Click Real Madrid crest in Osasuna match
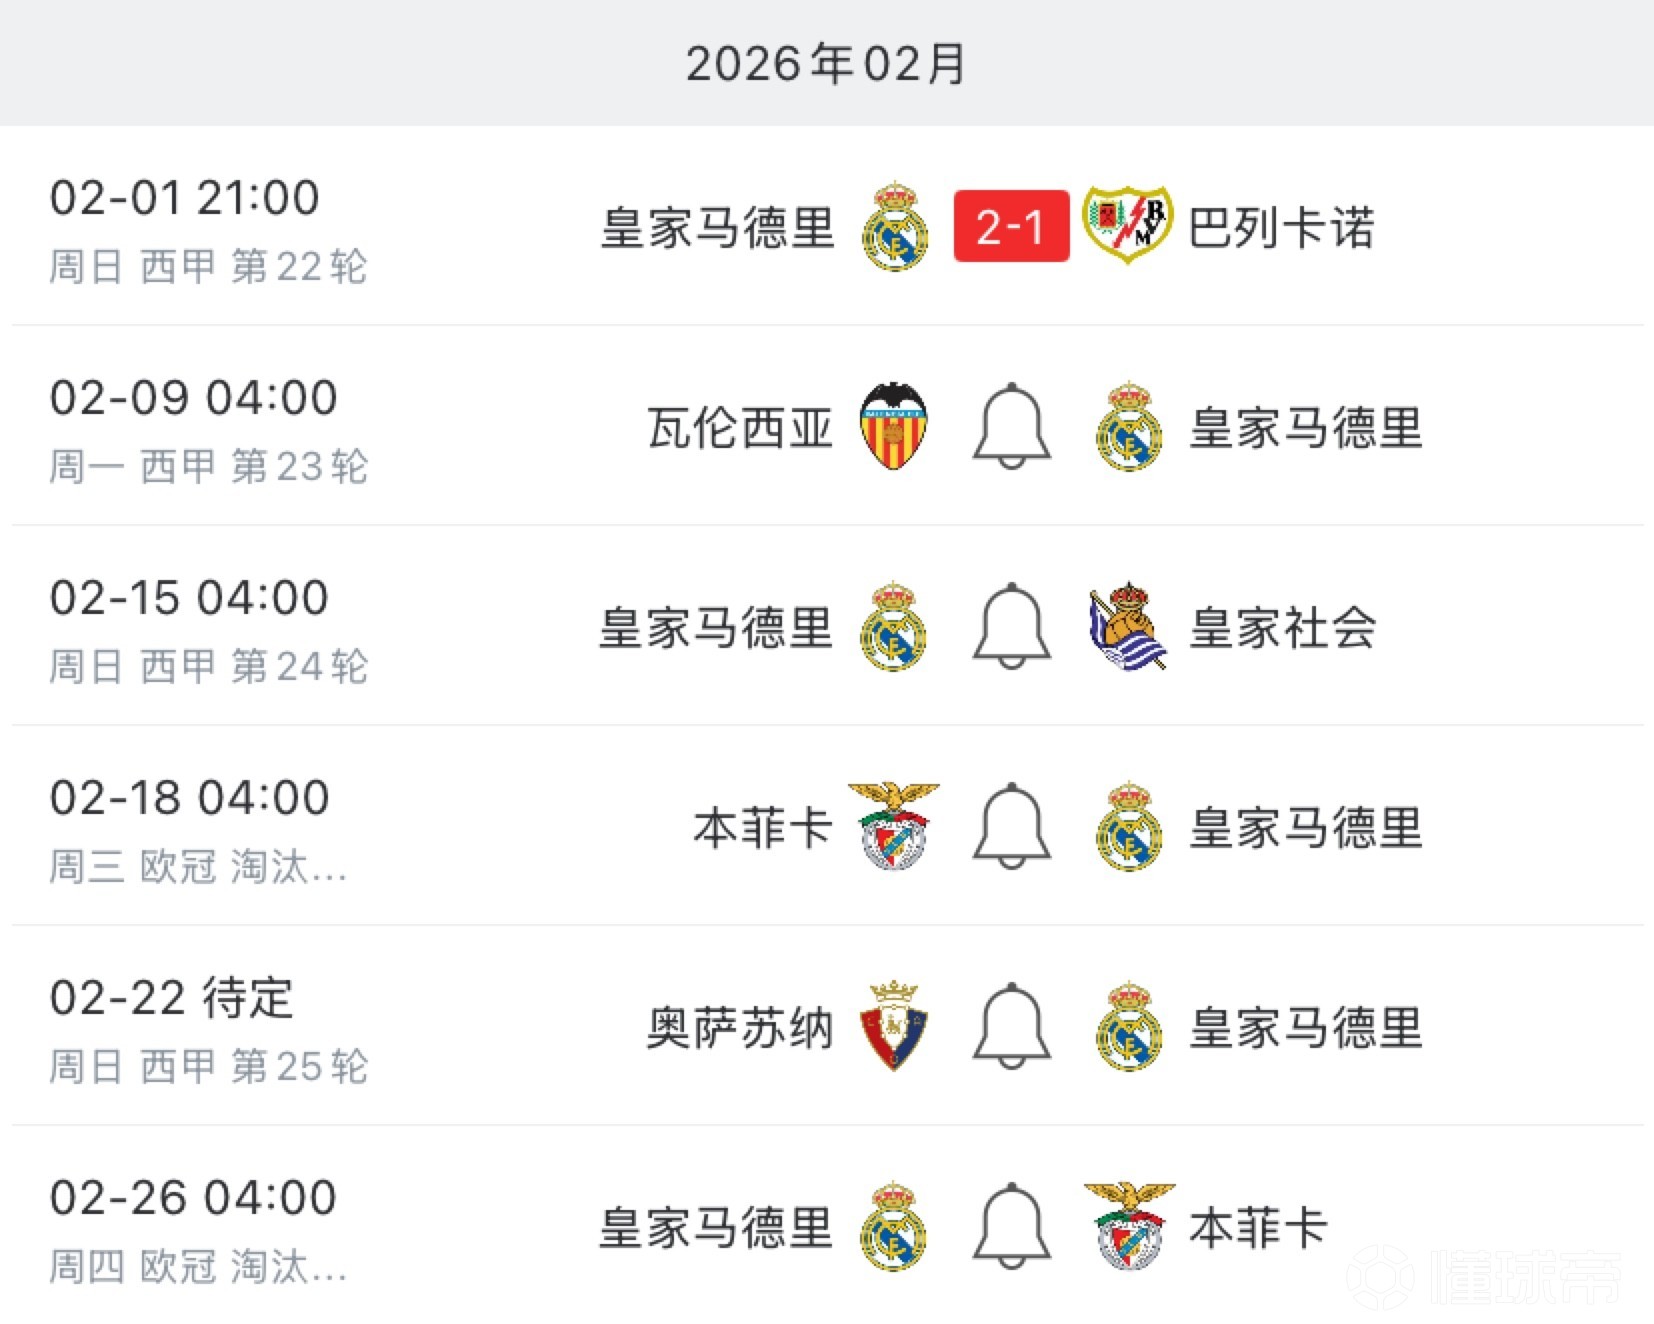1654x1324 pixels. coord(1129,1026)
